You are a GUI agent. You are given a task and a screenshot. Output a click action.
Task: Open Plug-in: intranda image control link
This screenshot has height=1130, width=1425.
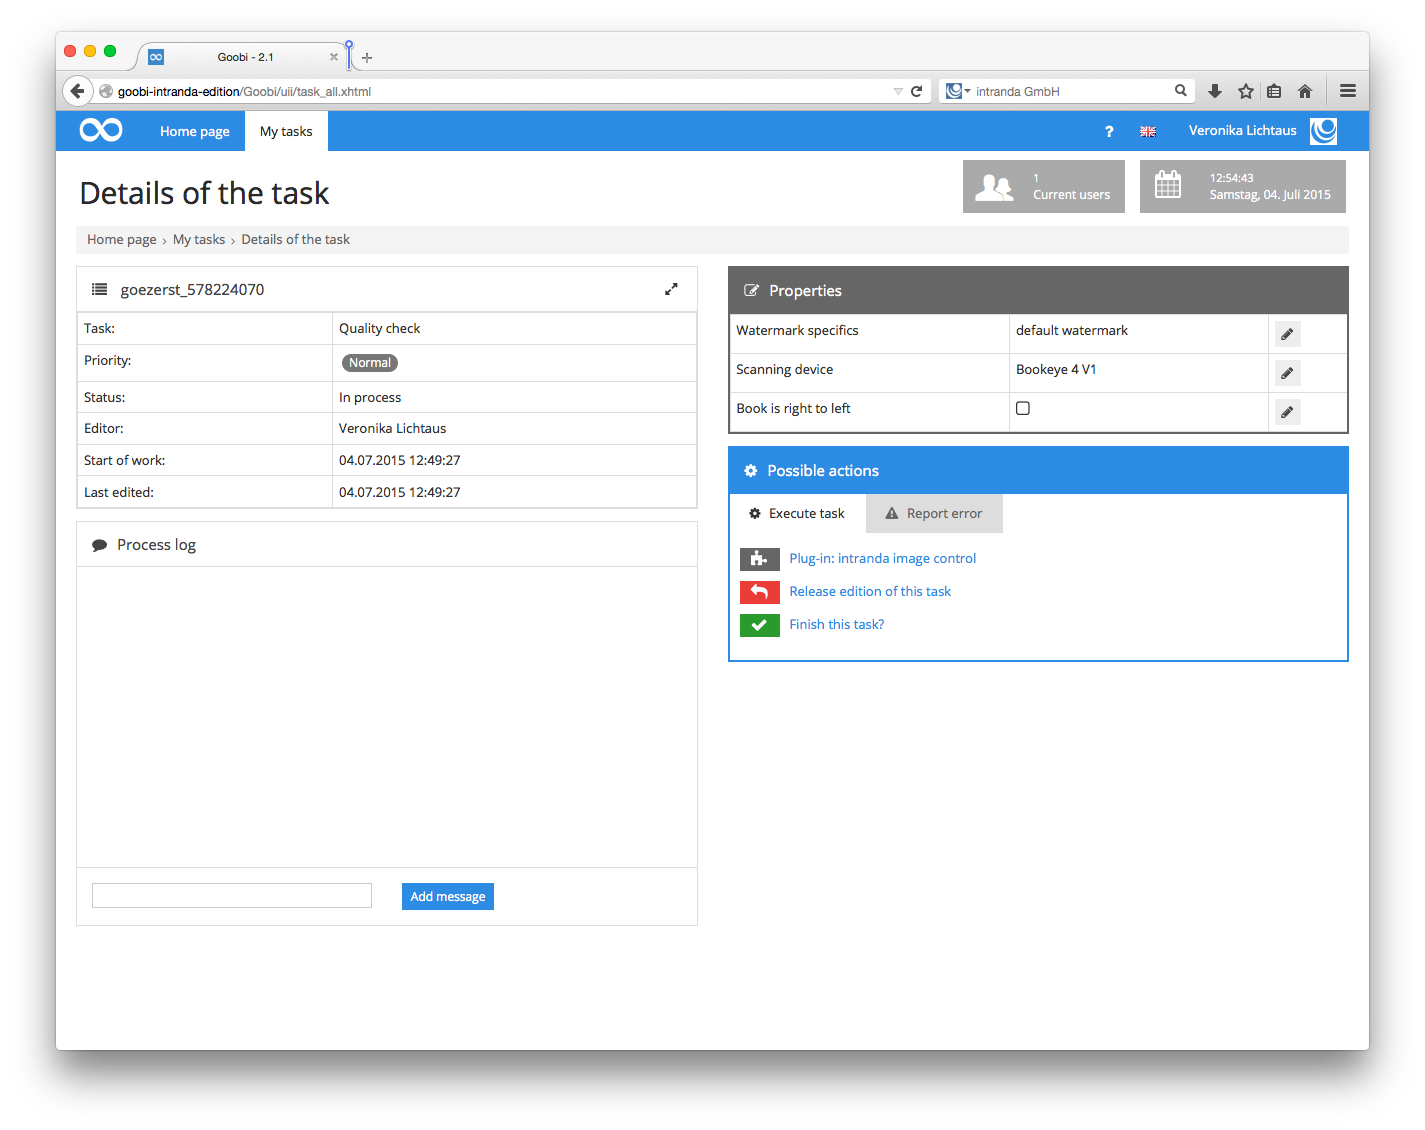coord(883,559)
